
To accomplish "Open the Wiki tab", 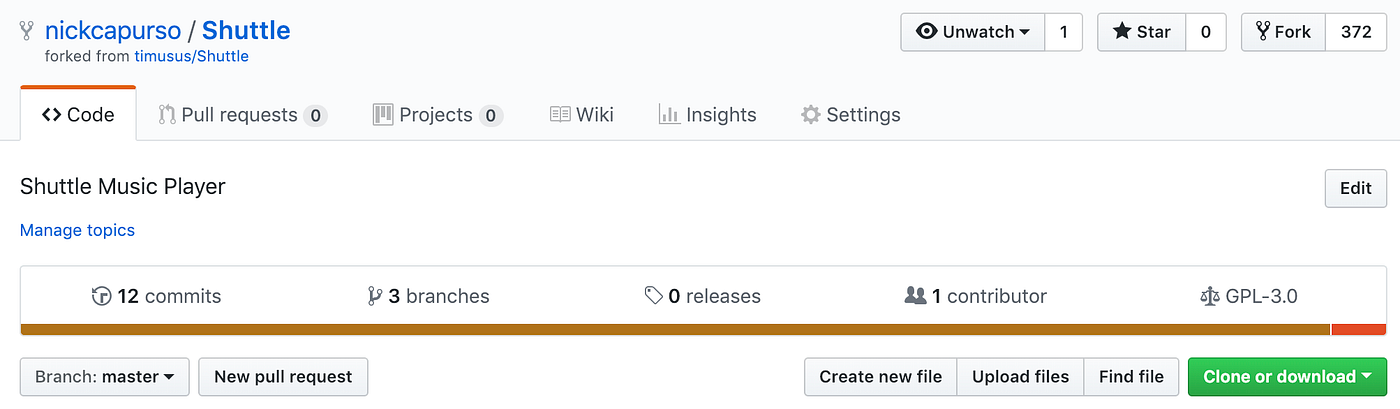I will click(x=582, y=115).
